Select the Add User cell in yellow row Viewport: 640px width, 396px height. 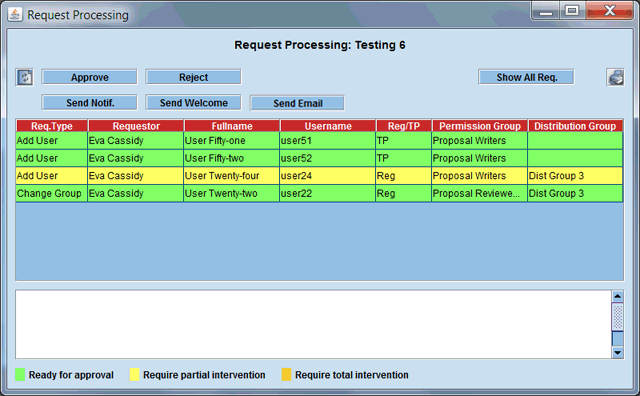pyautogui.click(x=52, y=176)
